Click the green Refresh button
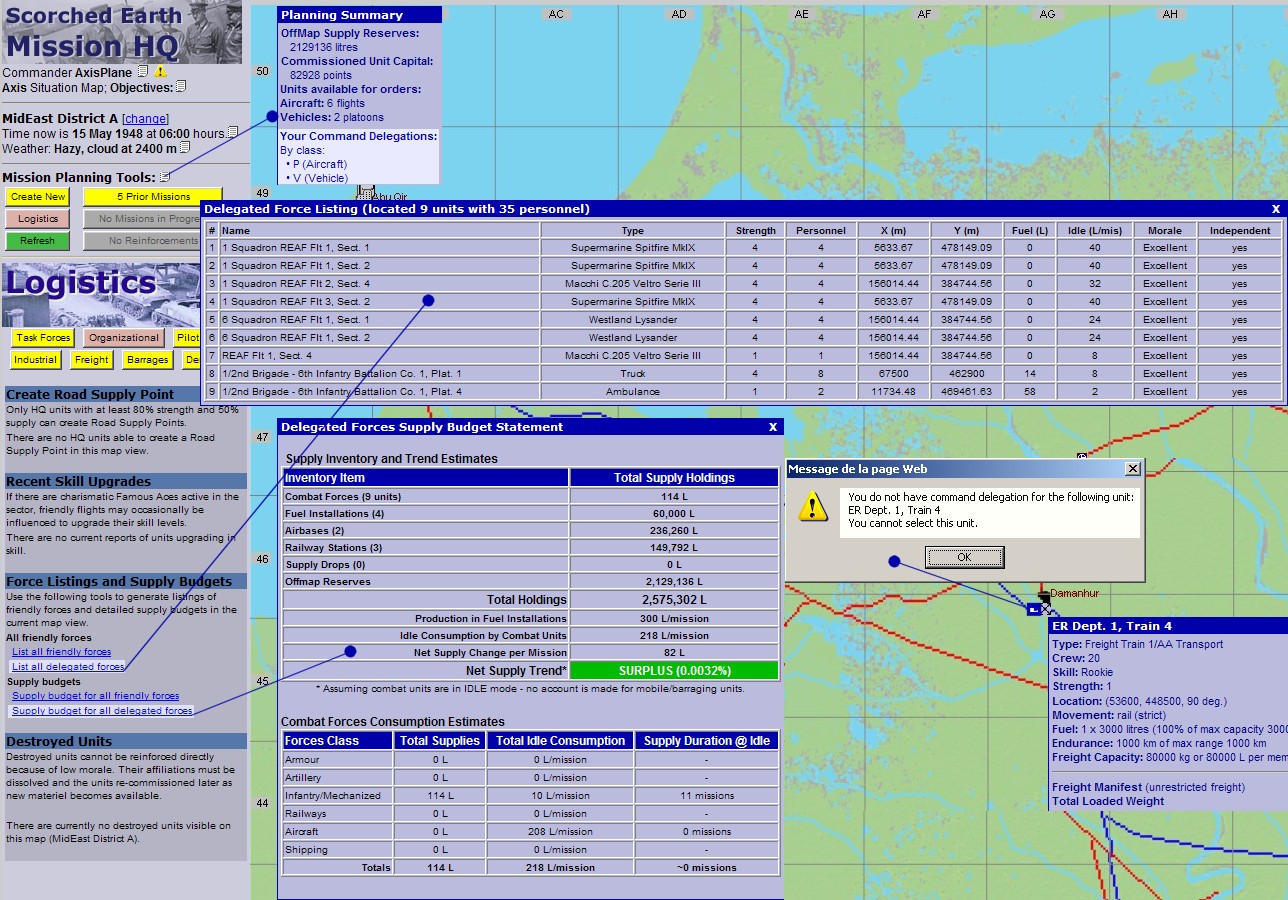The width and height of the screenshot is (1288, 900). pos(38,241)
